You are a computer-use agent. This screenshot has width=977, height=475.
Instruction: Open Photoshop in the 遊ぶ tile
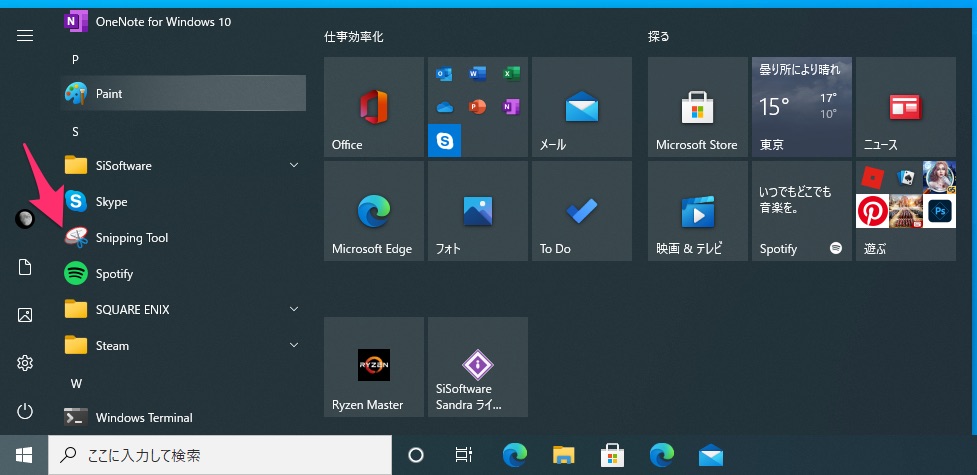[939, 211]
